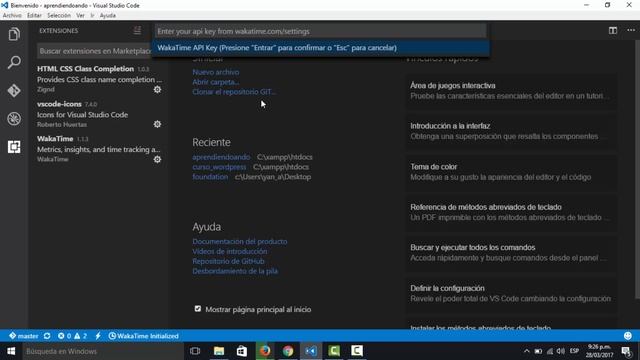Image resolution: width=640 pixels, height=360 pixels.
Task: Open the Explorer view in activity bar
Action: [14, 34]
